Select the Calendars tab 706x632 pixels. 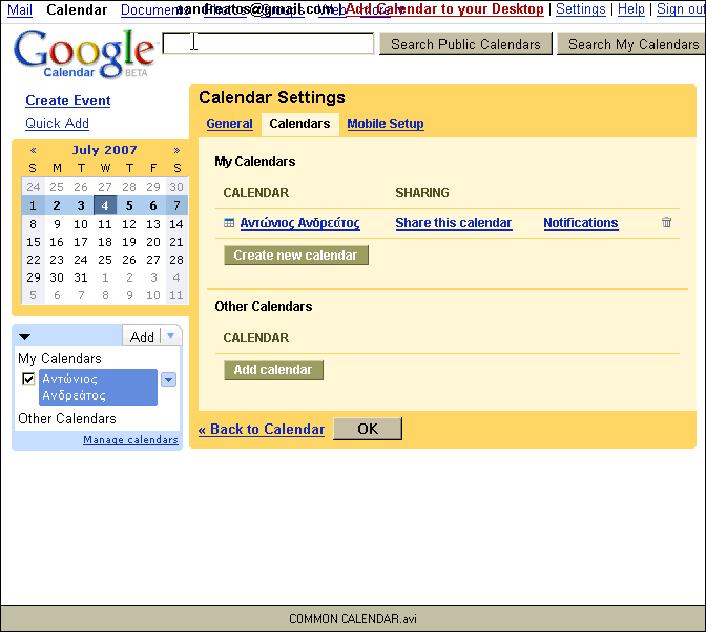pos(299,124)
